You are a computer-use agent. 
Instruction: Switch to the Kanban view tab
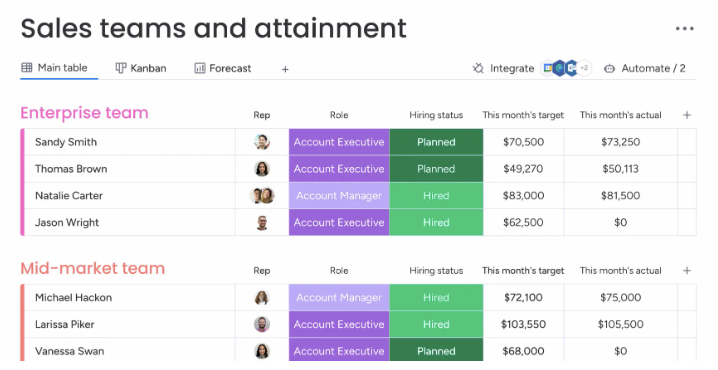(141, 68)
